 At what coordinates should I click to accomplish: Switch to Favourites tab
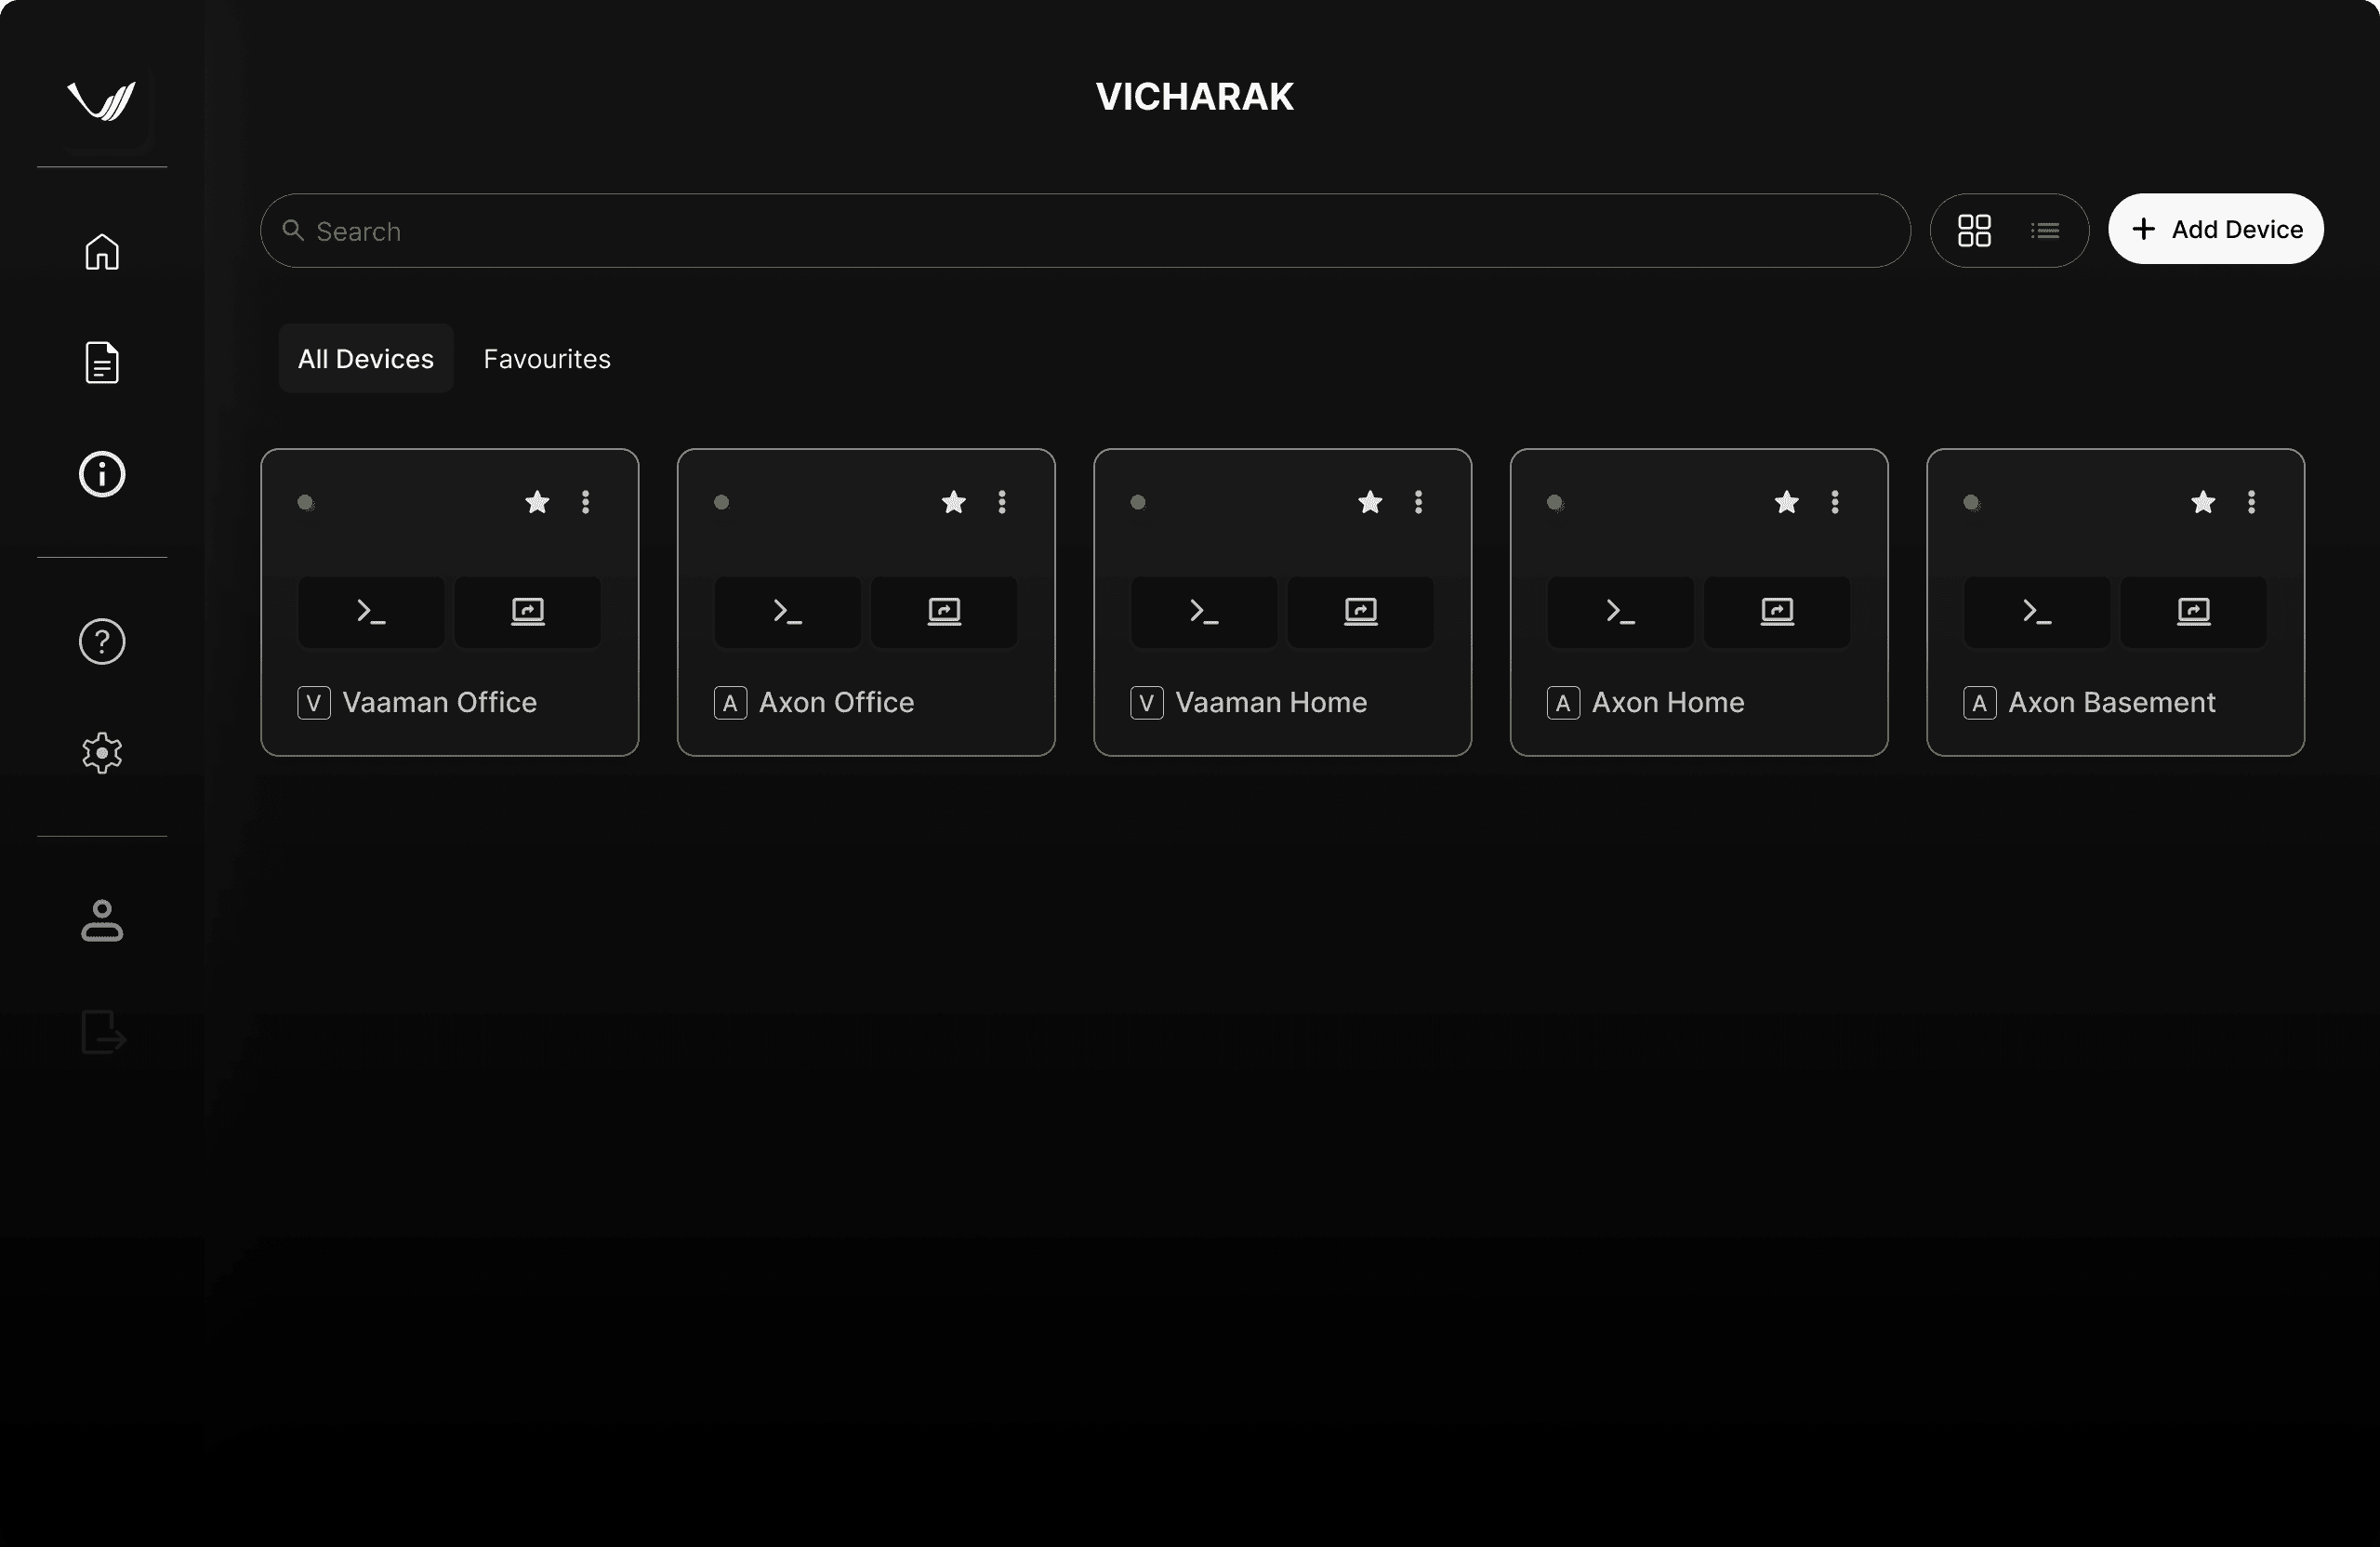coord(547,359)
